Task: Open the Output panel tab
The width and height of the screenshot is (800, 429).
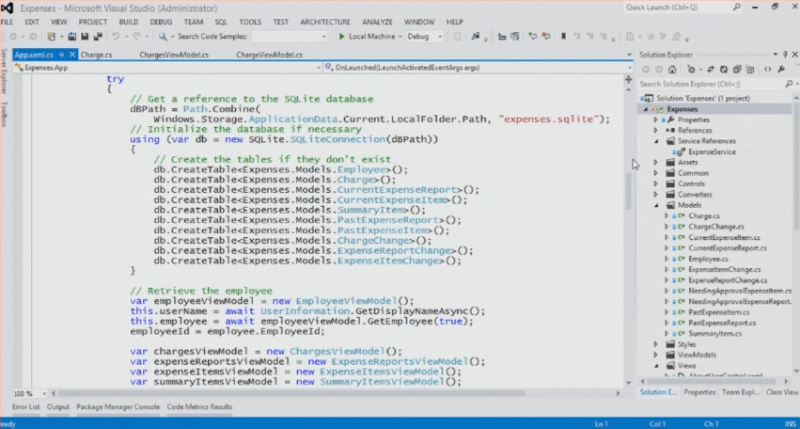Action: point(58,407)
